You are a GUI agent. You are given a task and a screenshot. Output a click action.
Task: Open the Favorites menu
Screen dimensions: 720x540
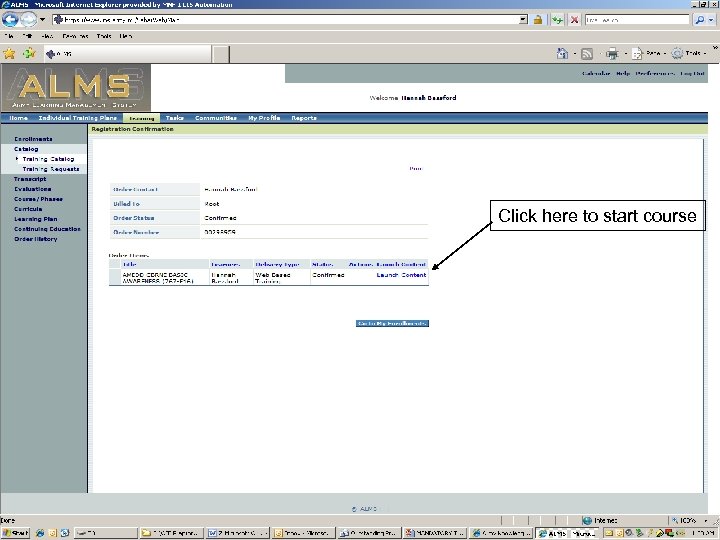point(75,36)
